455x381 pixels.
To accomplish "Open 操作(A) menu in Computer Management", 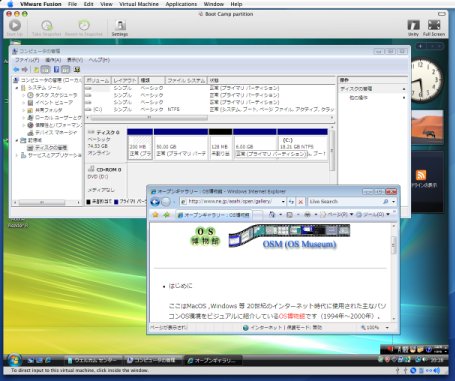I will click(53, 60).
